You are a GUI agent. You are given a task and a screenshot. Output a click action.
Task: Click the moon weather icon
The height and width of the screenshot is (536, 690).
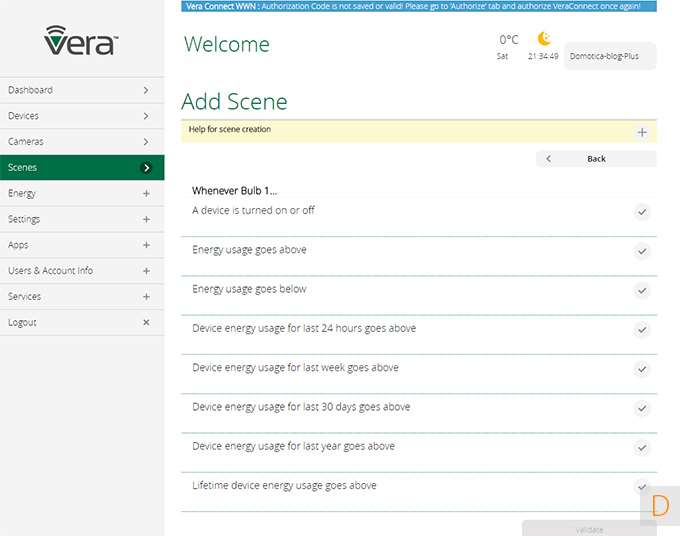543,39
